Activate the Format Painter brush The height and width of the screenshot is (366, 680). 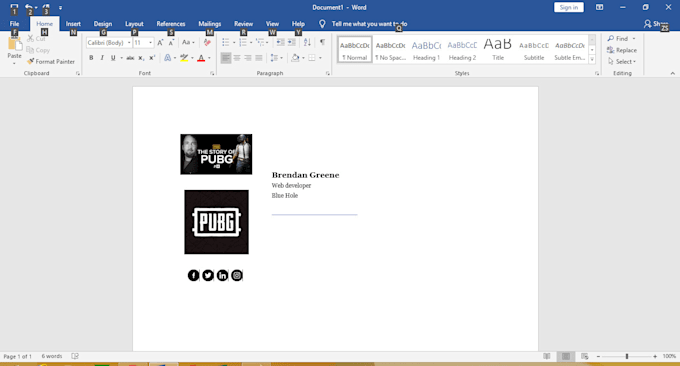pos(30,62)
